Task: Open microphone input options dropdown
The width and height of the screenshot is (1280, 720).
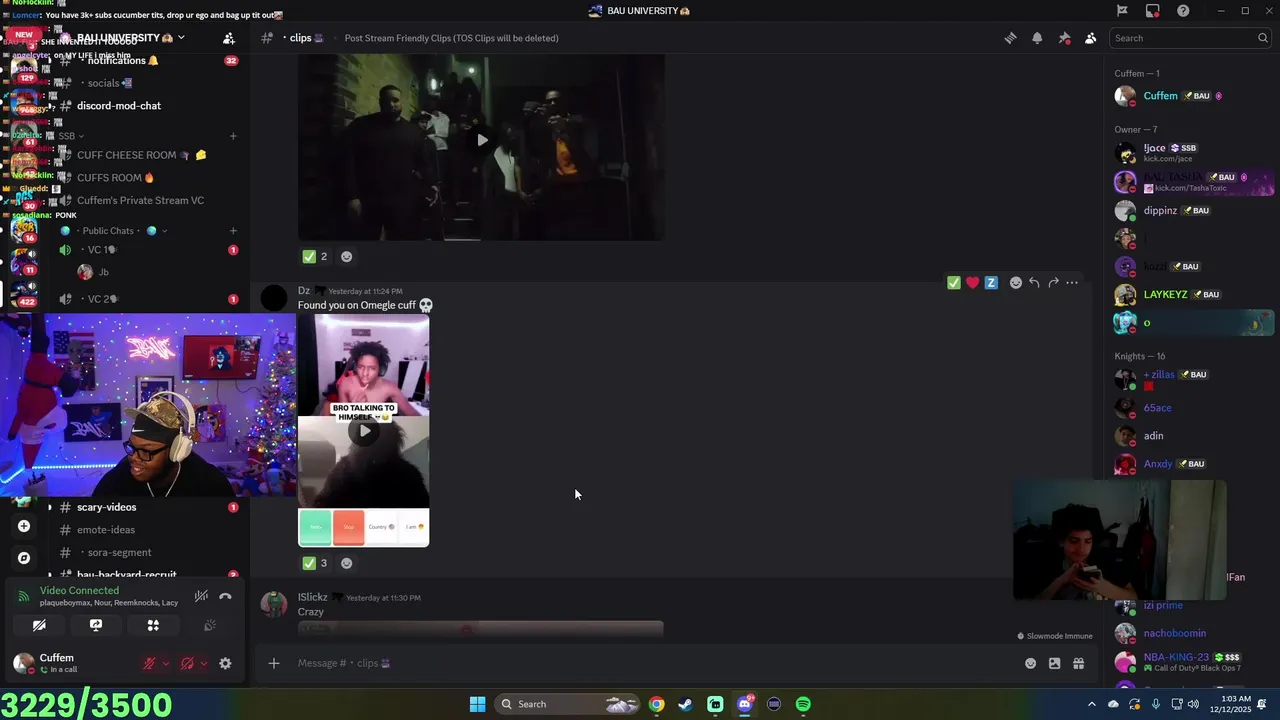Action: click(166, 663)
